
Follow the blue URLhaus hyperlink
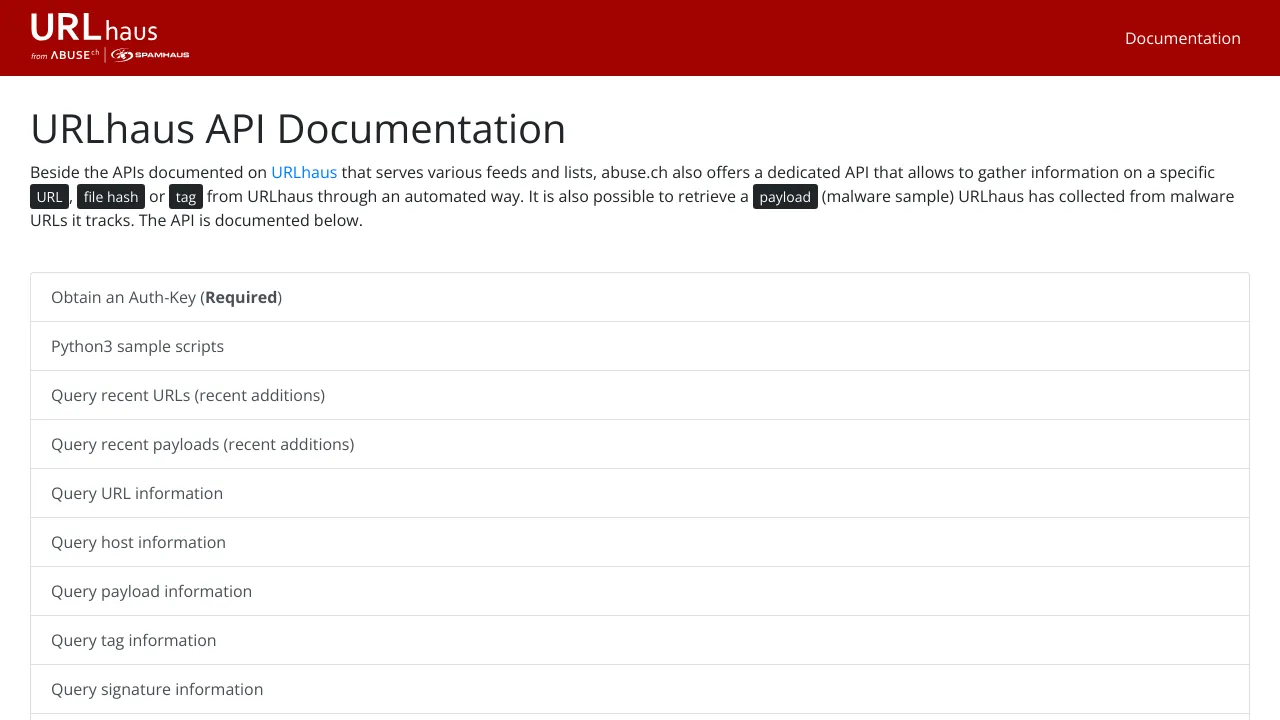pyautogui.click(x=304, y=172)
